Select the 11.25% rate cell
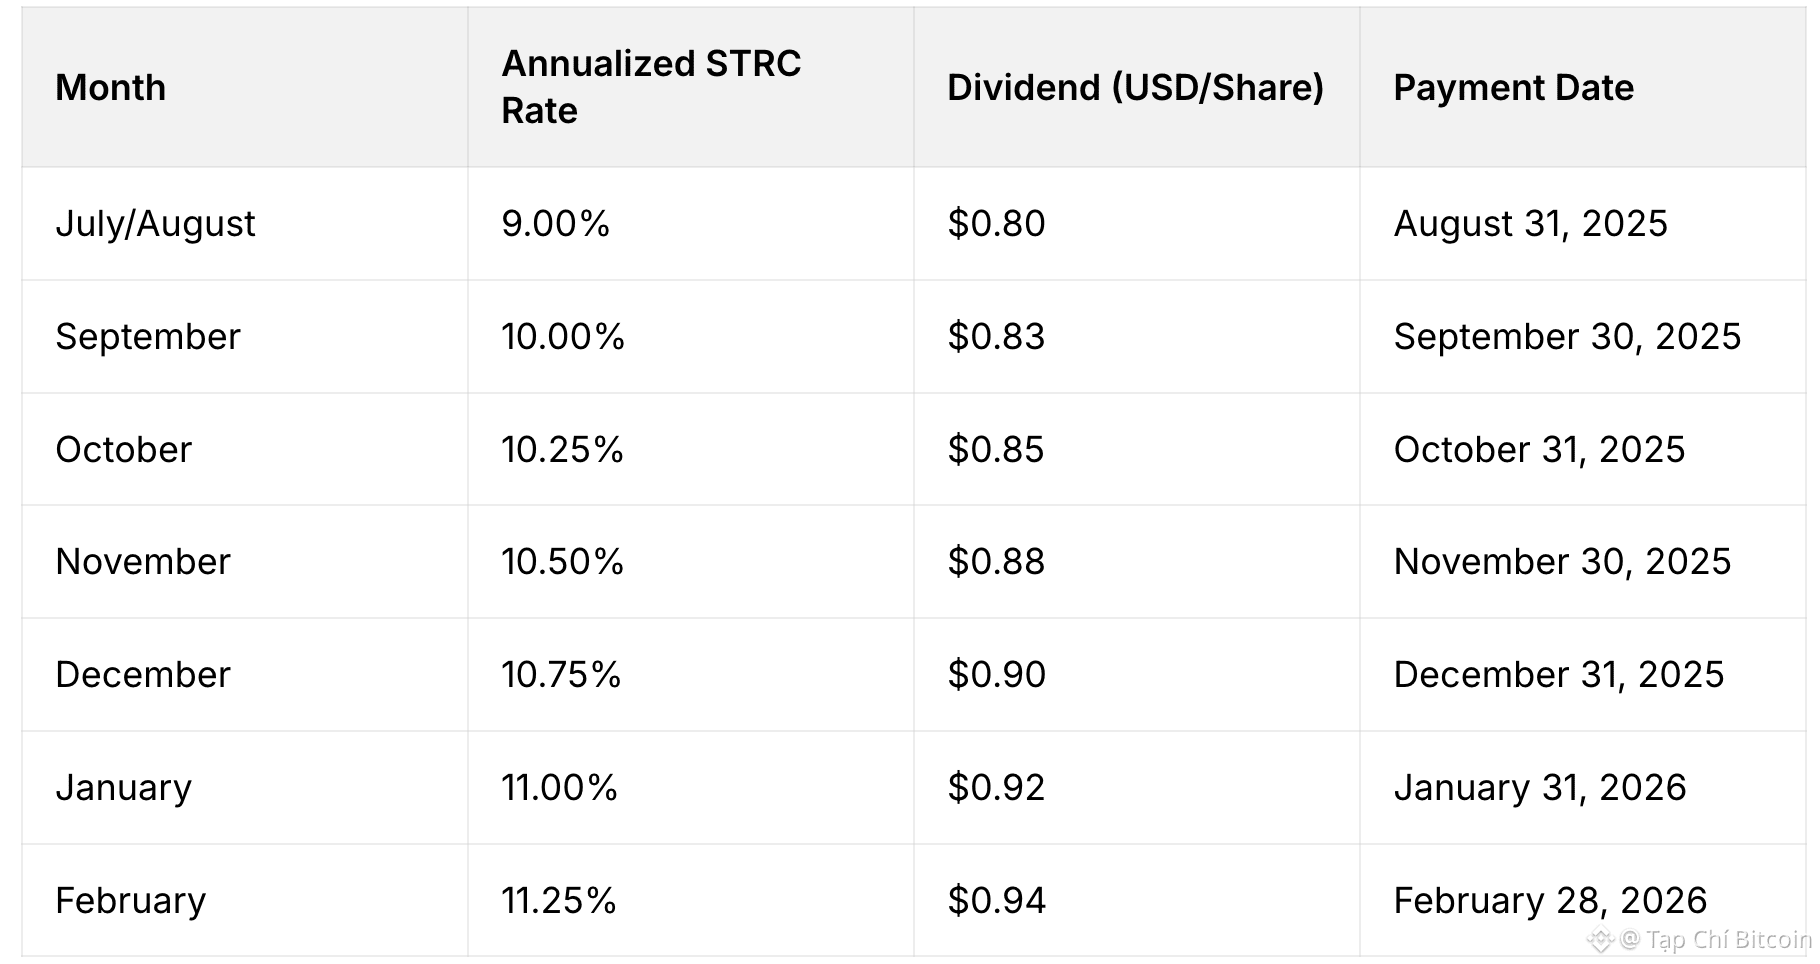 pyautogui.click(x=559, y=900)
